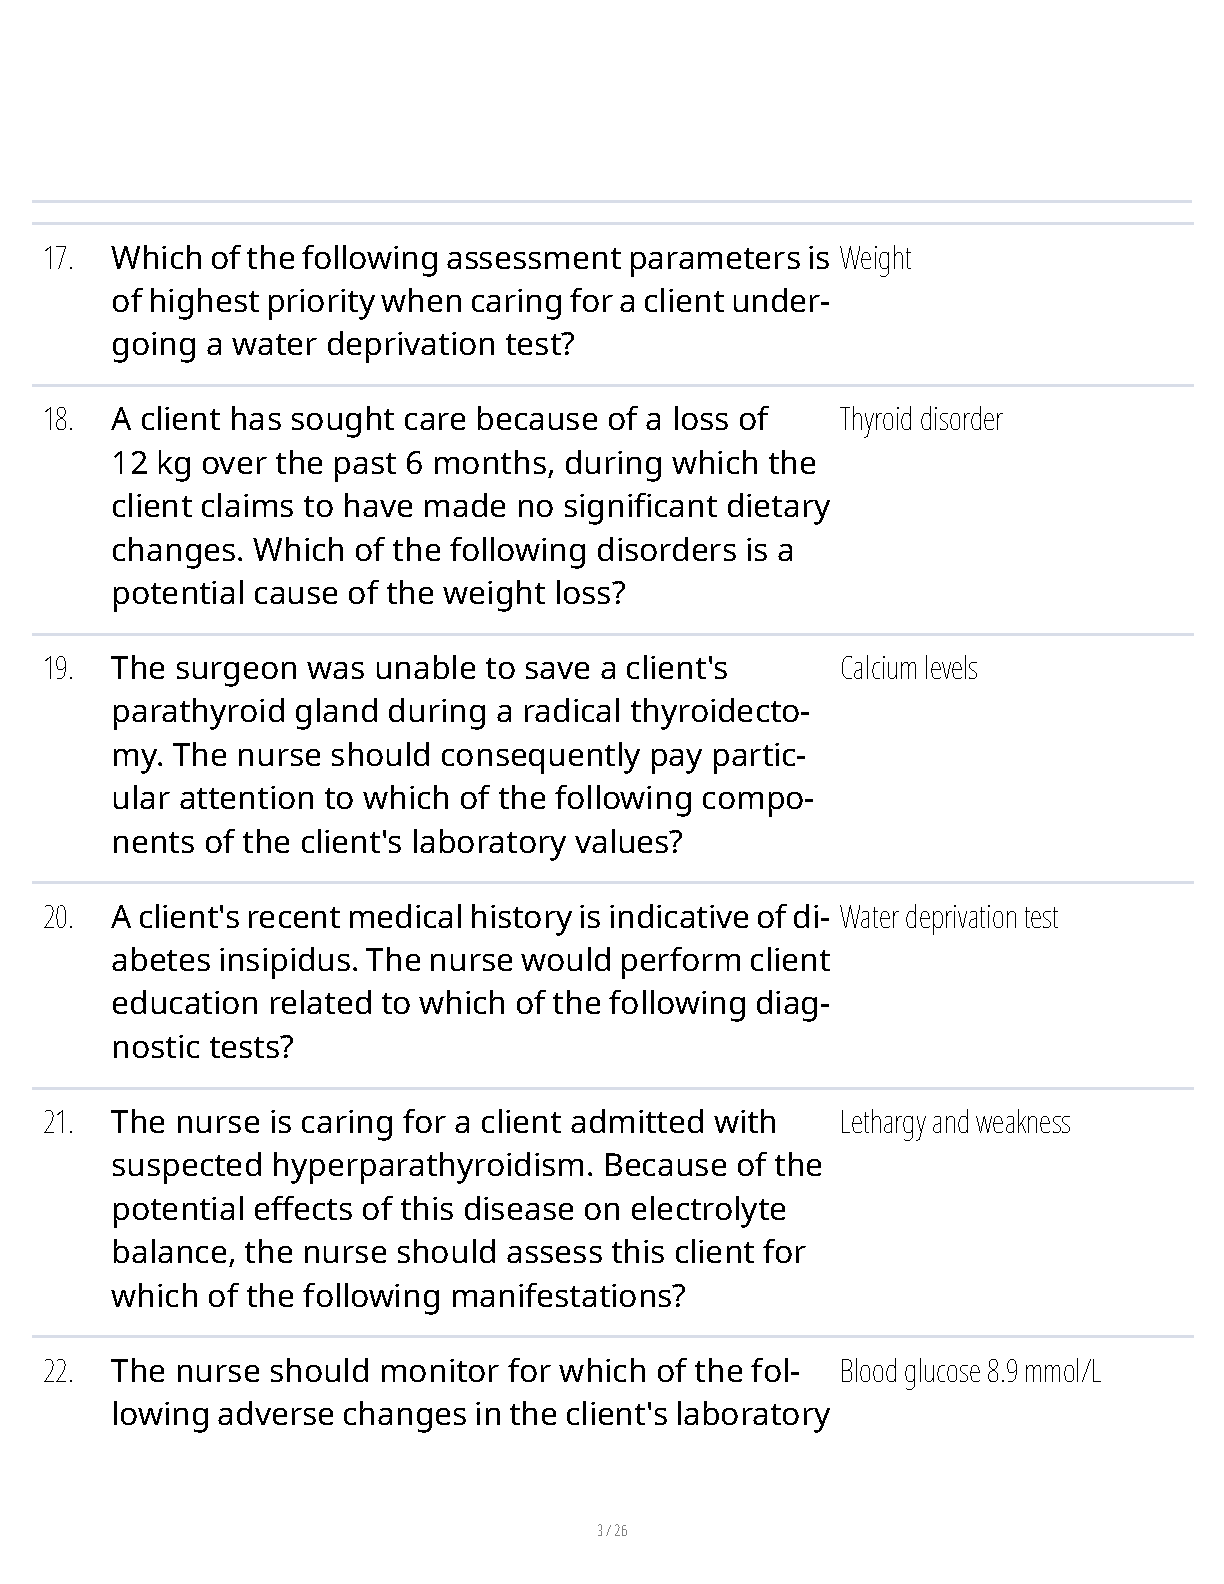Click the 12 kg weight loss question
This screenshot has height=1584, width=1224.
pos(468,506)
